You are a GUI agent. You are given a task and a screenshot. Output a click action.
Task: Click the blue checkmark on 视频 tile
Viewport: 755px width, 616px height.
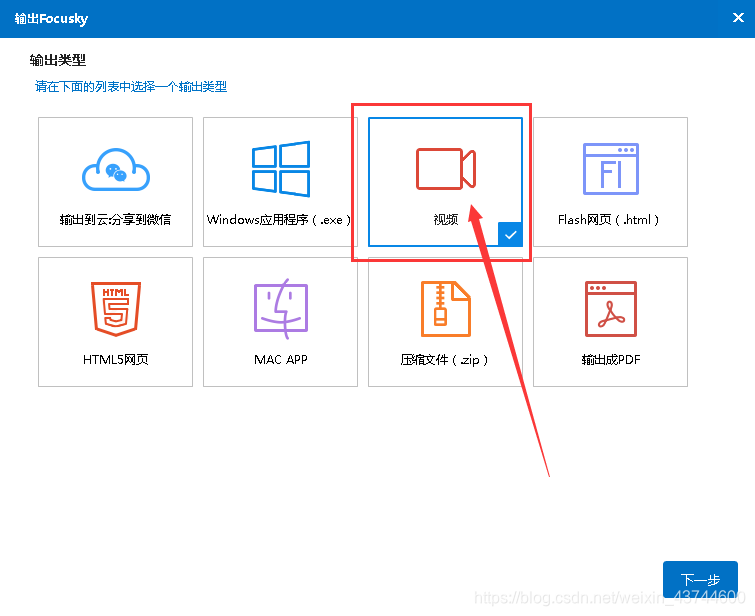(x=510, y=235)
